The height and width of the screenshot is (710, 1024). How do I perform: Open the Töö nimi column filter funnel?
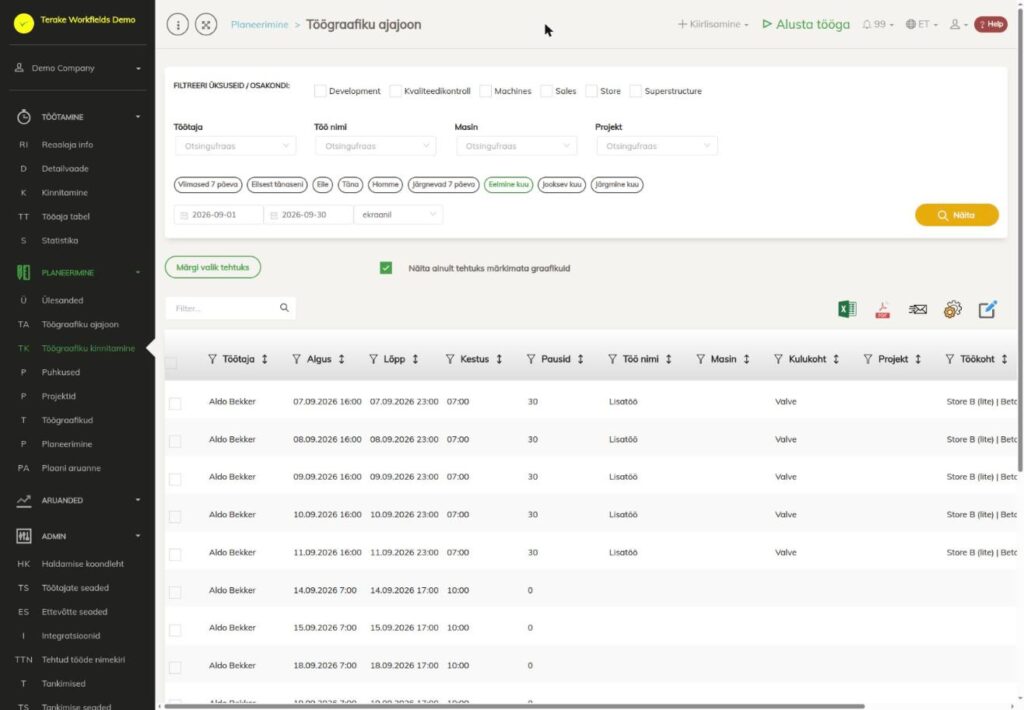click(613, 359)
